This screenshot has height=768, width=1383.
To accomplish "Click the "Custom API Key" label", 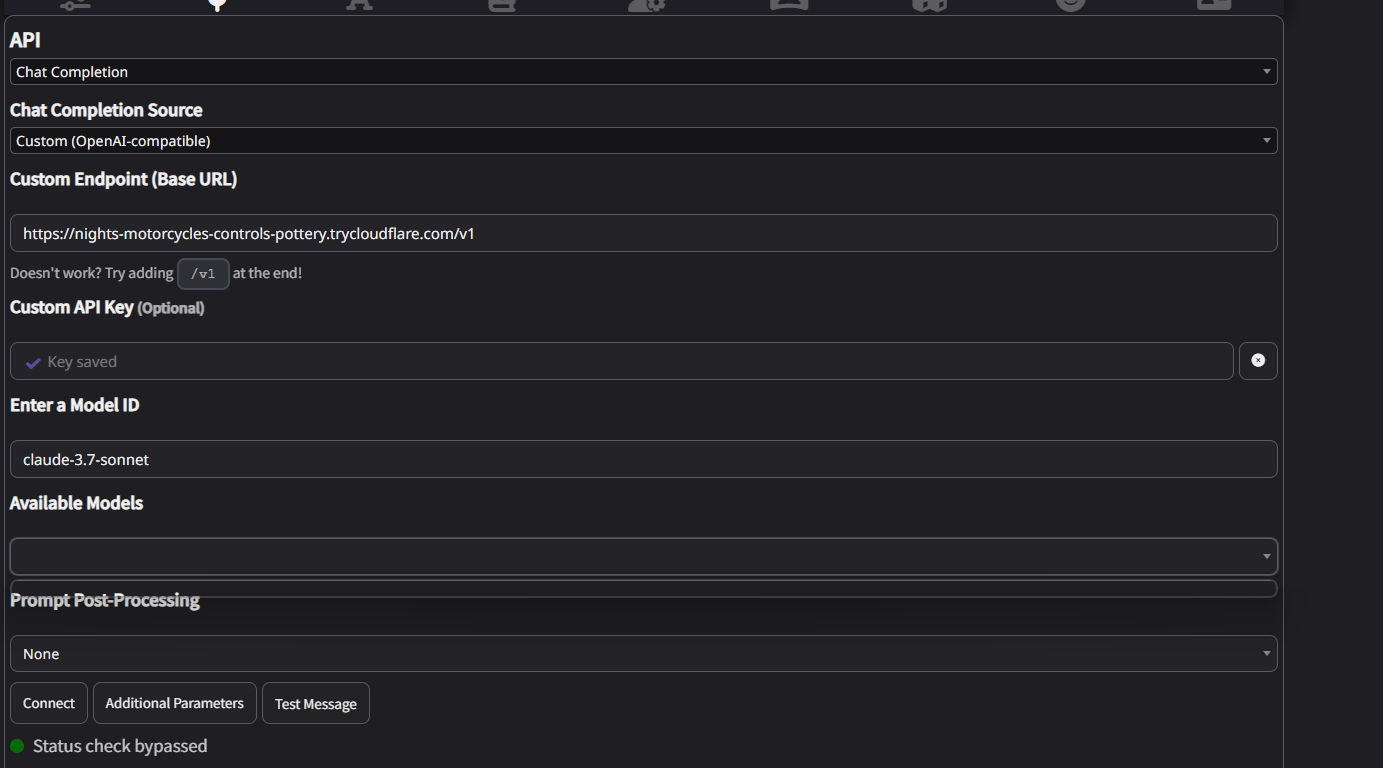I will coord(72,307).
